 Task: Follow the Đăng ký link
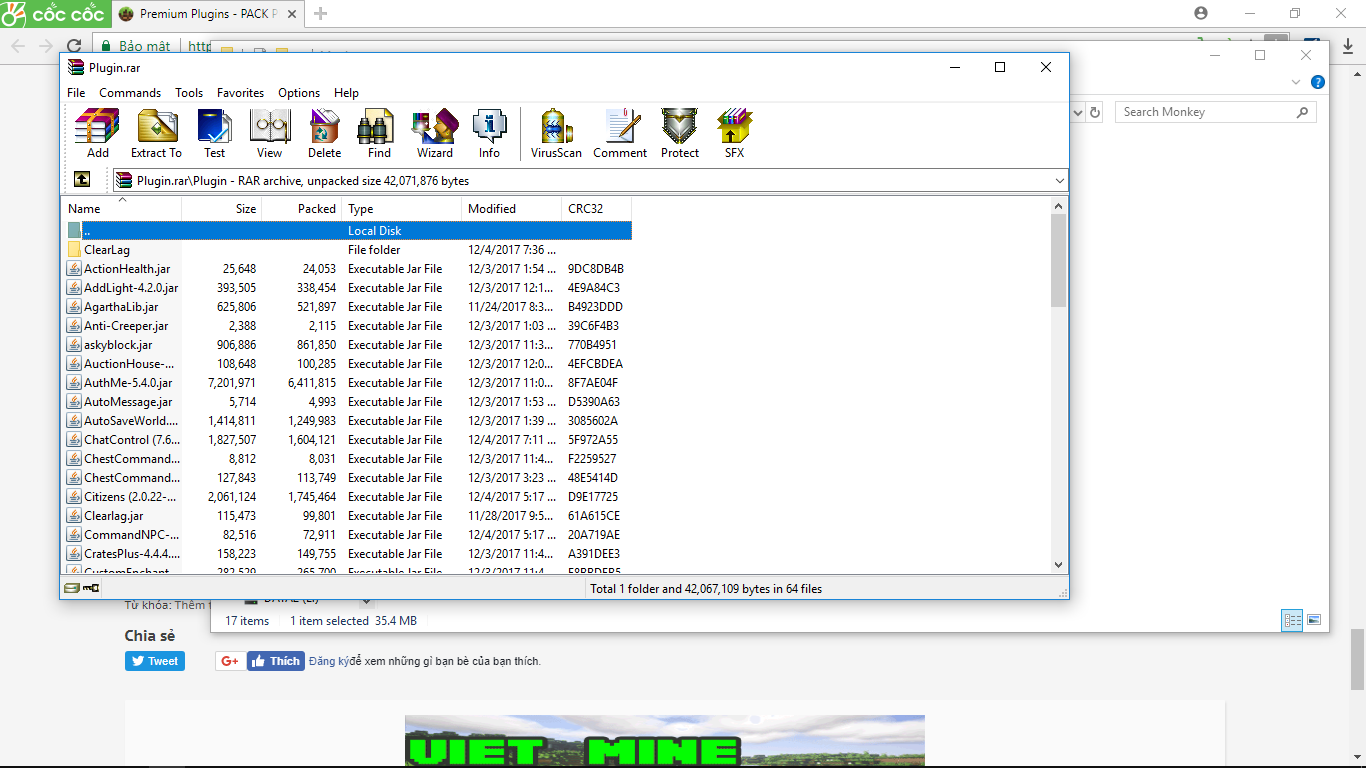coord(329,661)
